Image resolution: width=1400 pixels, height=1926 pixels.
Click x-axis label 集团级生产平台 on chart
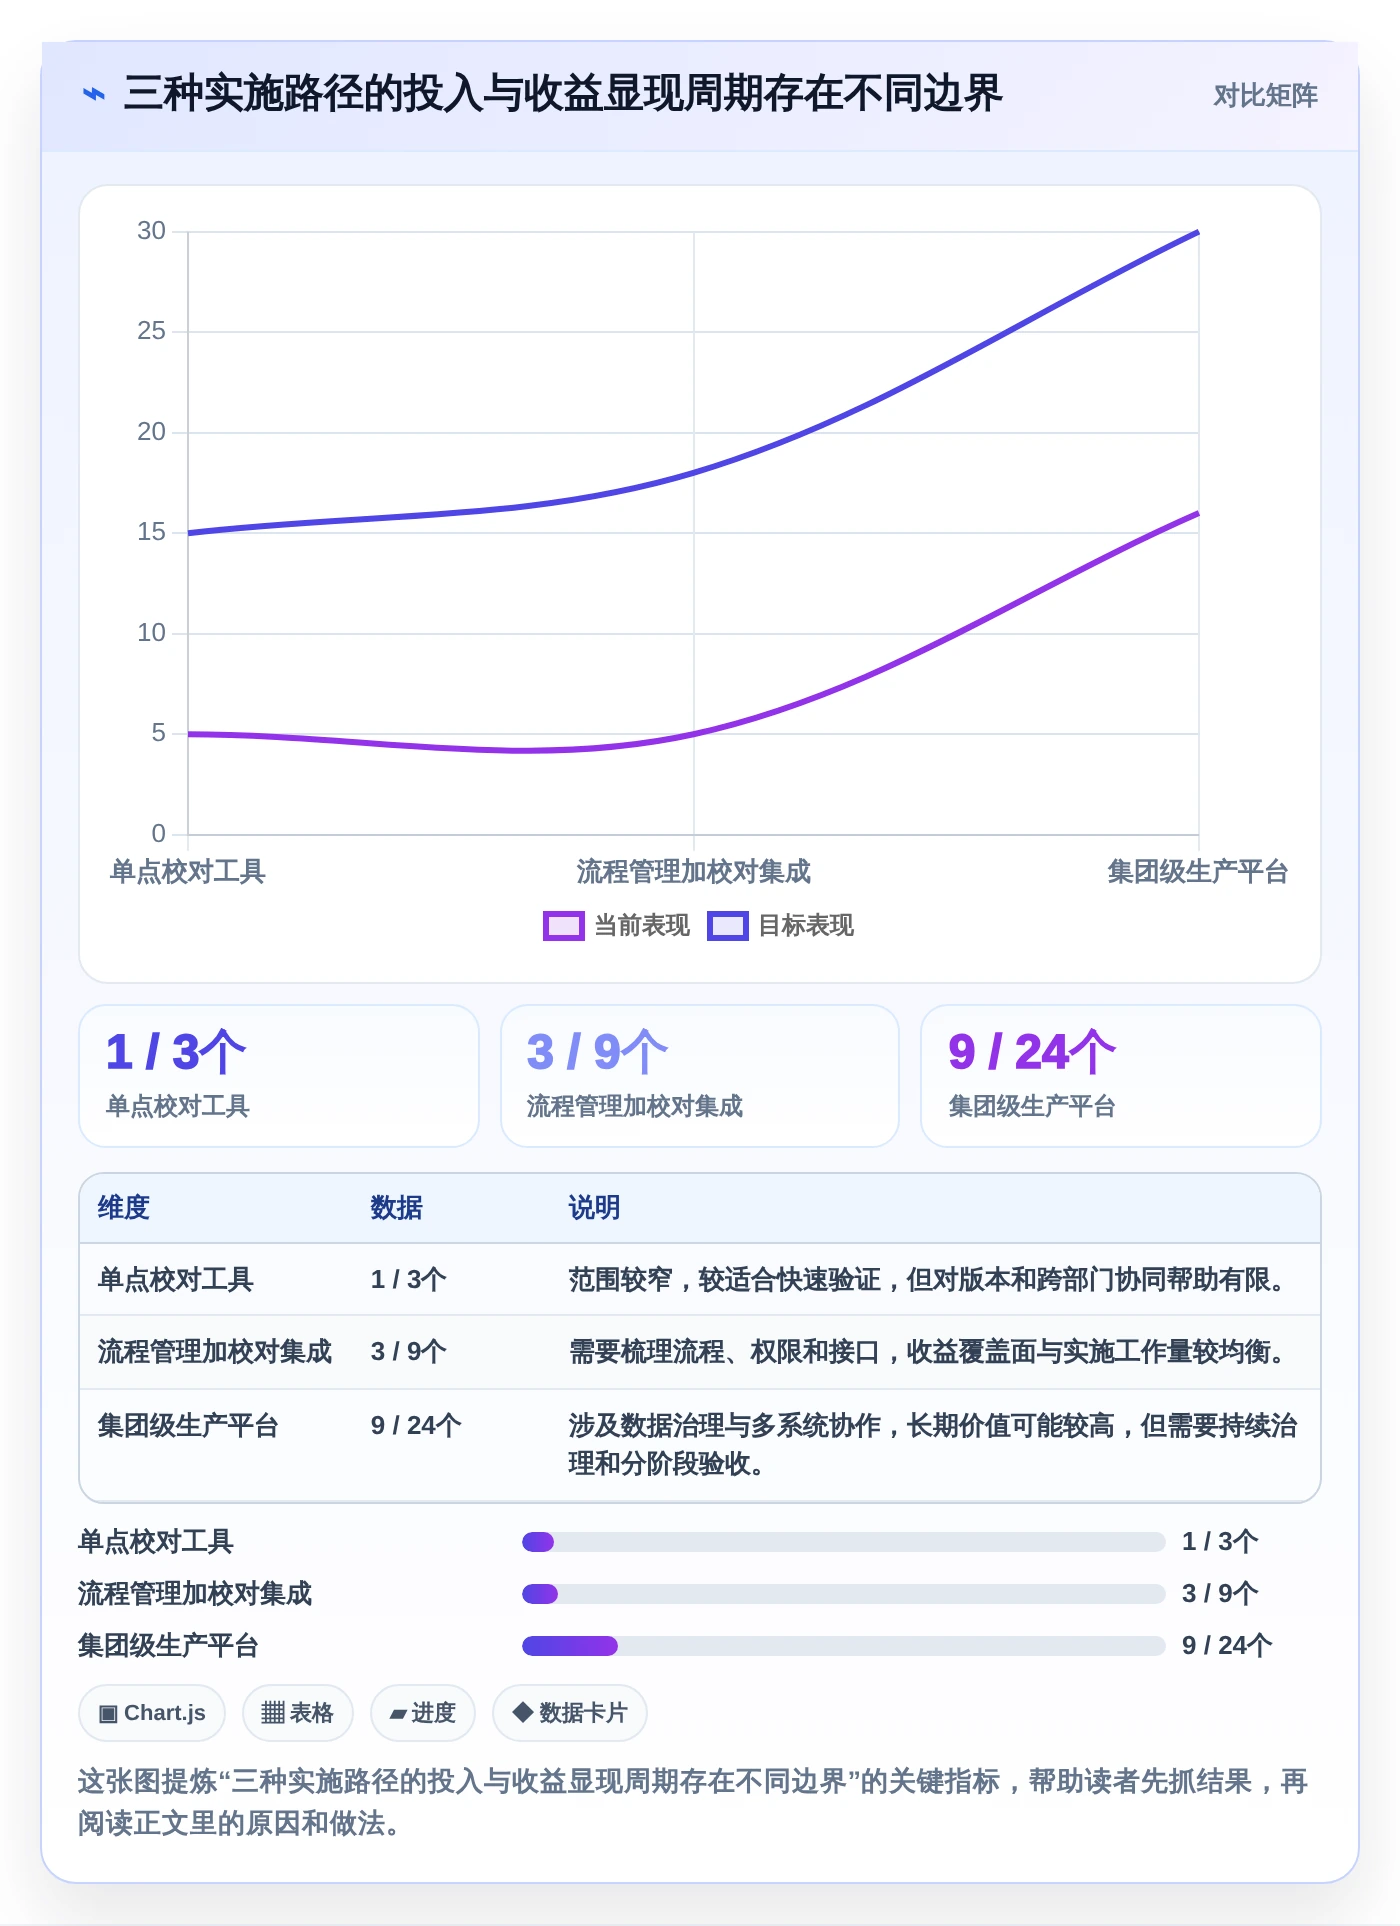[1198, 872]
